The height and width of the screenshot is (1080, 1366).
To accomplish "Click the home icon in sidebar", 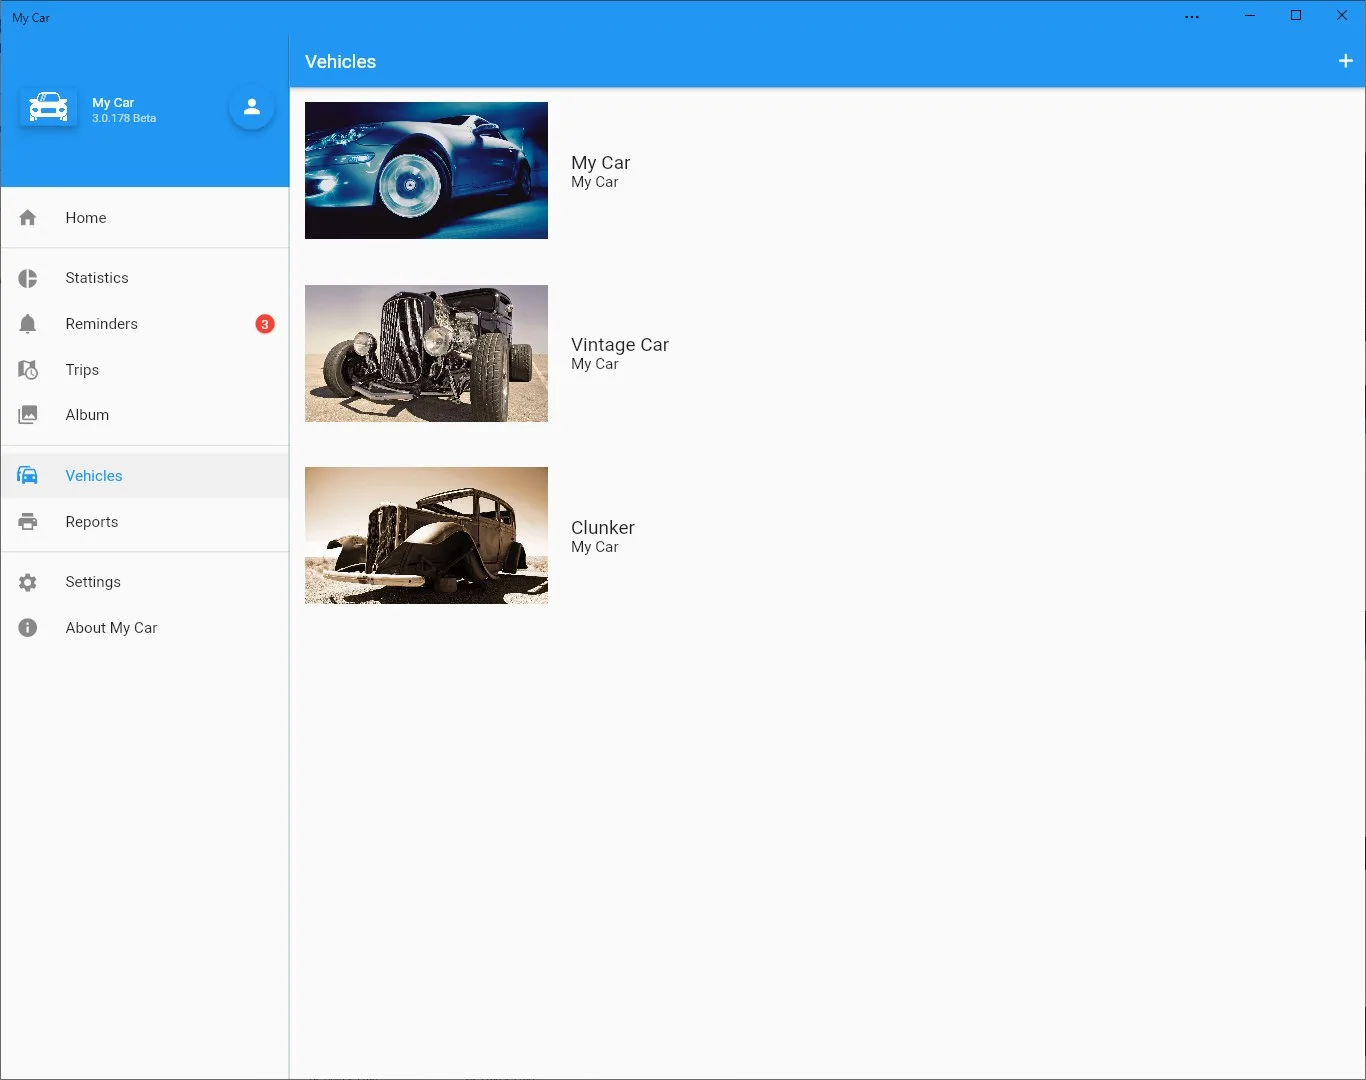I will pyautogui.click(x=28, y=218).
